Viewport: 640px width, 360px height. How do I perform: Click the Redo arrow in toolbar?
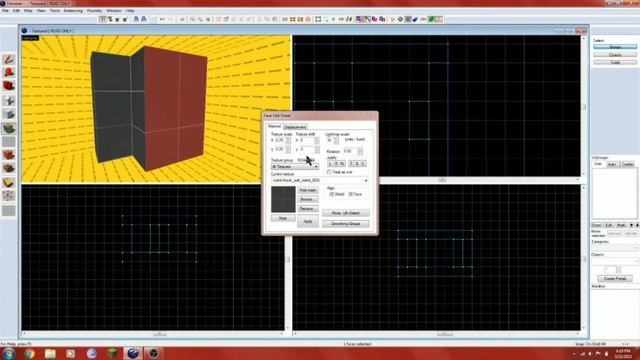pos(171,19)
